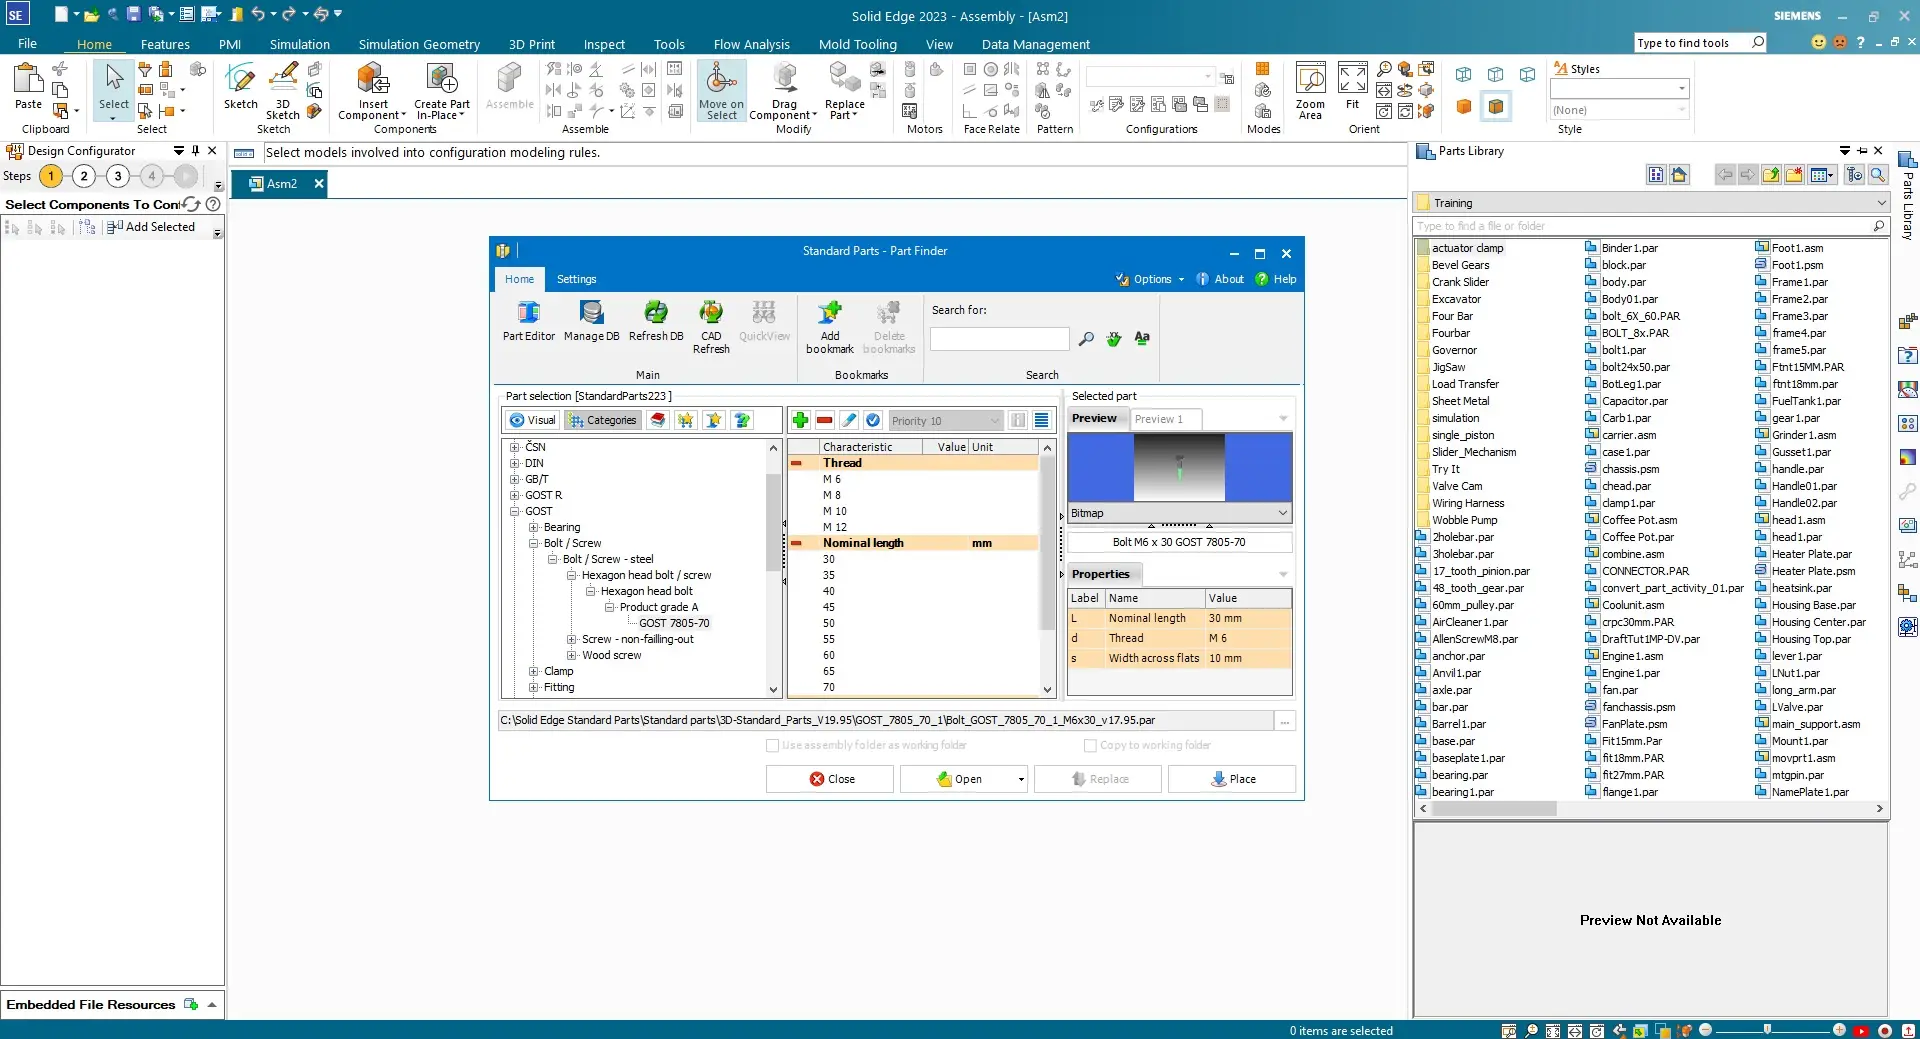Expand the DIN standards tree node
The width and height of the screenshot is (1920, 1039).
click(515, 464)
